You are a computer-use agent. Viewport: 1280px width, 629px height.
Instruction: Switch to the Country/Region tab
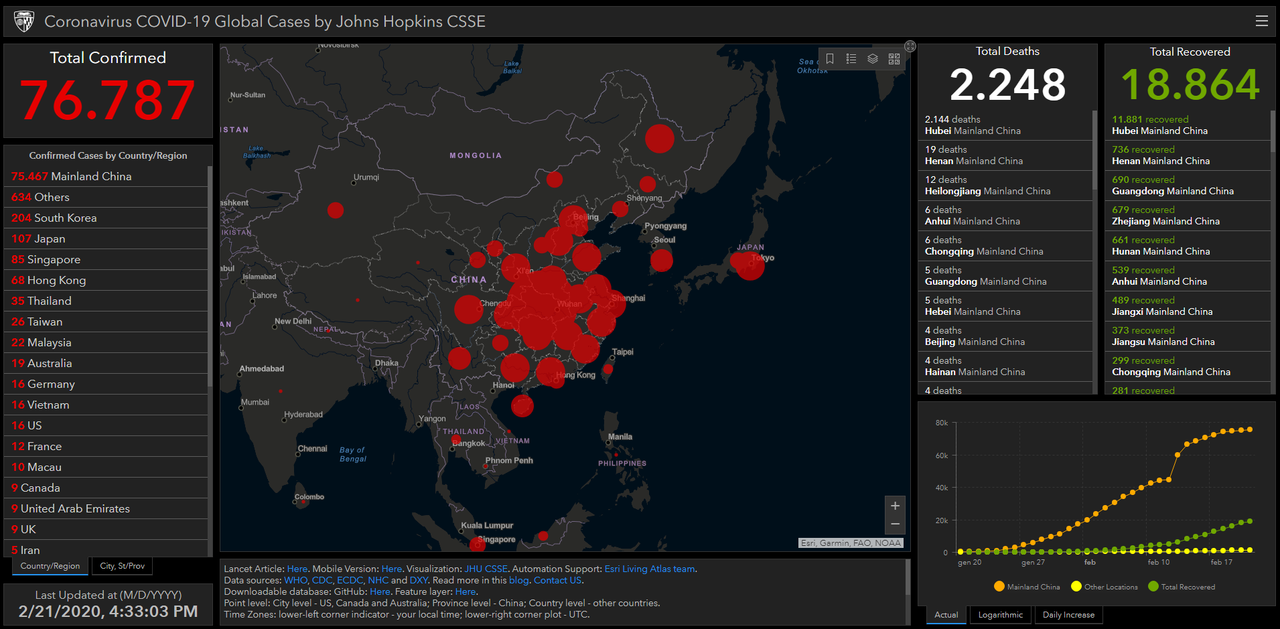click(x=50, y=566)
